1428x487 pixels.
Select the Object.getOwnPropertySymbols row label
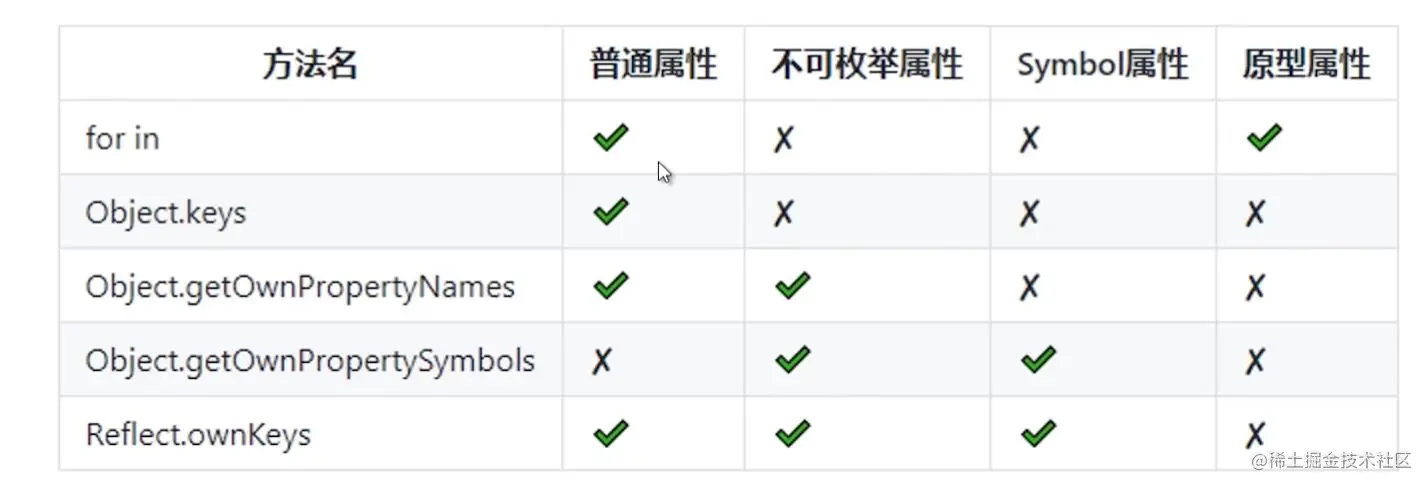coord(310,360)
